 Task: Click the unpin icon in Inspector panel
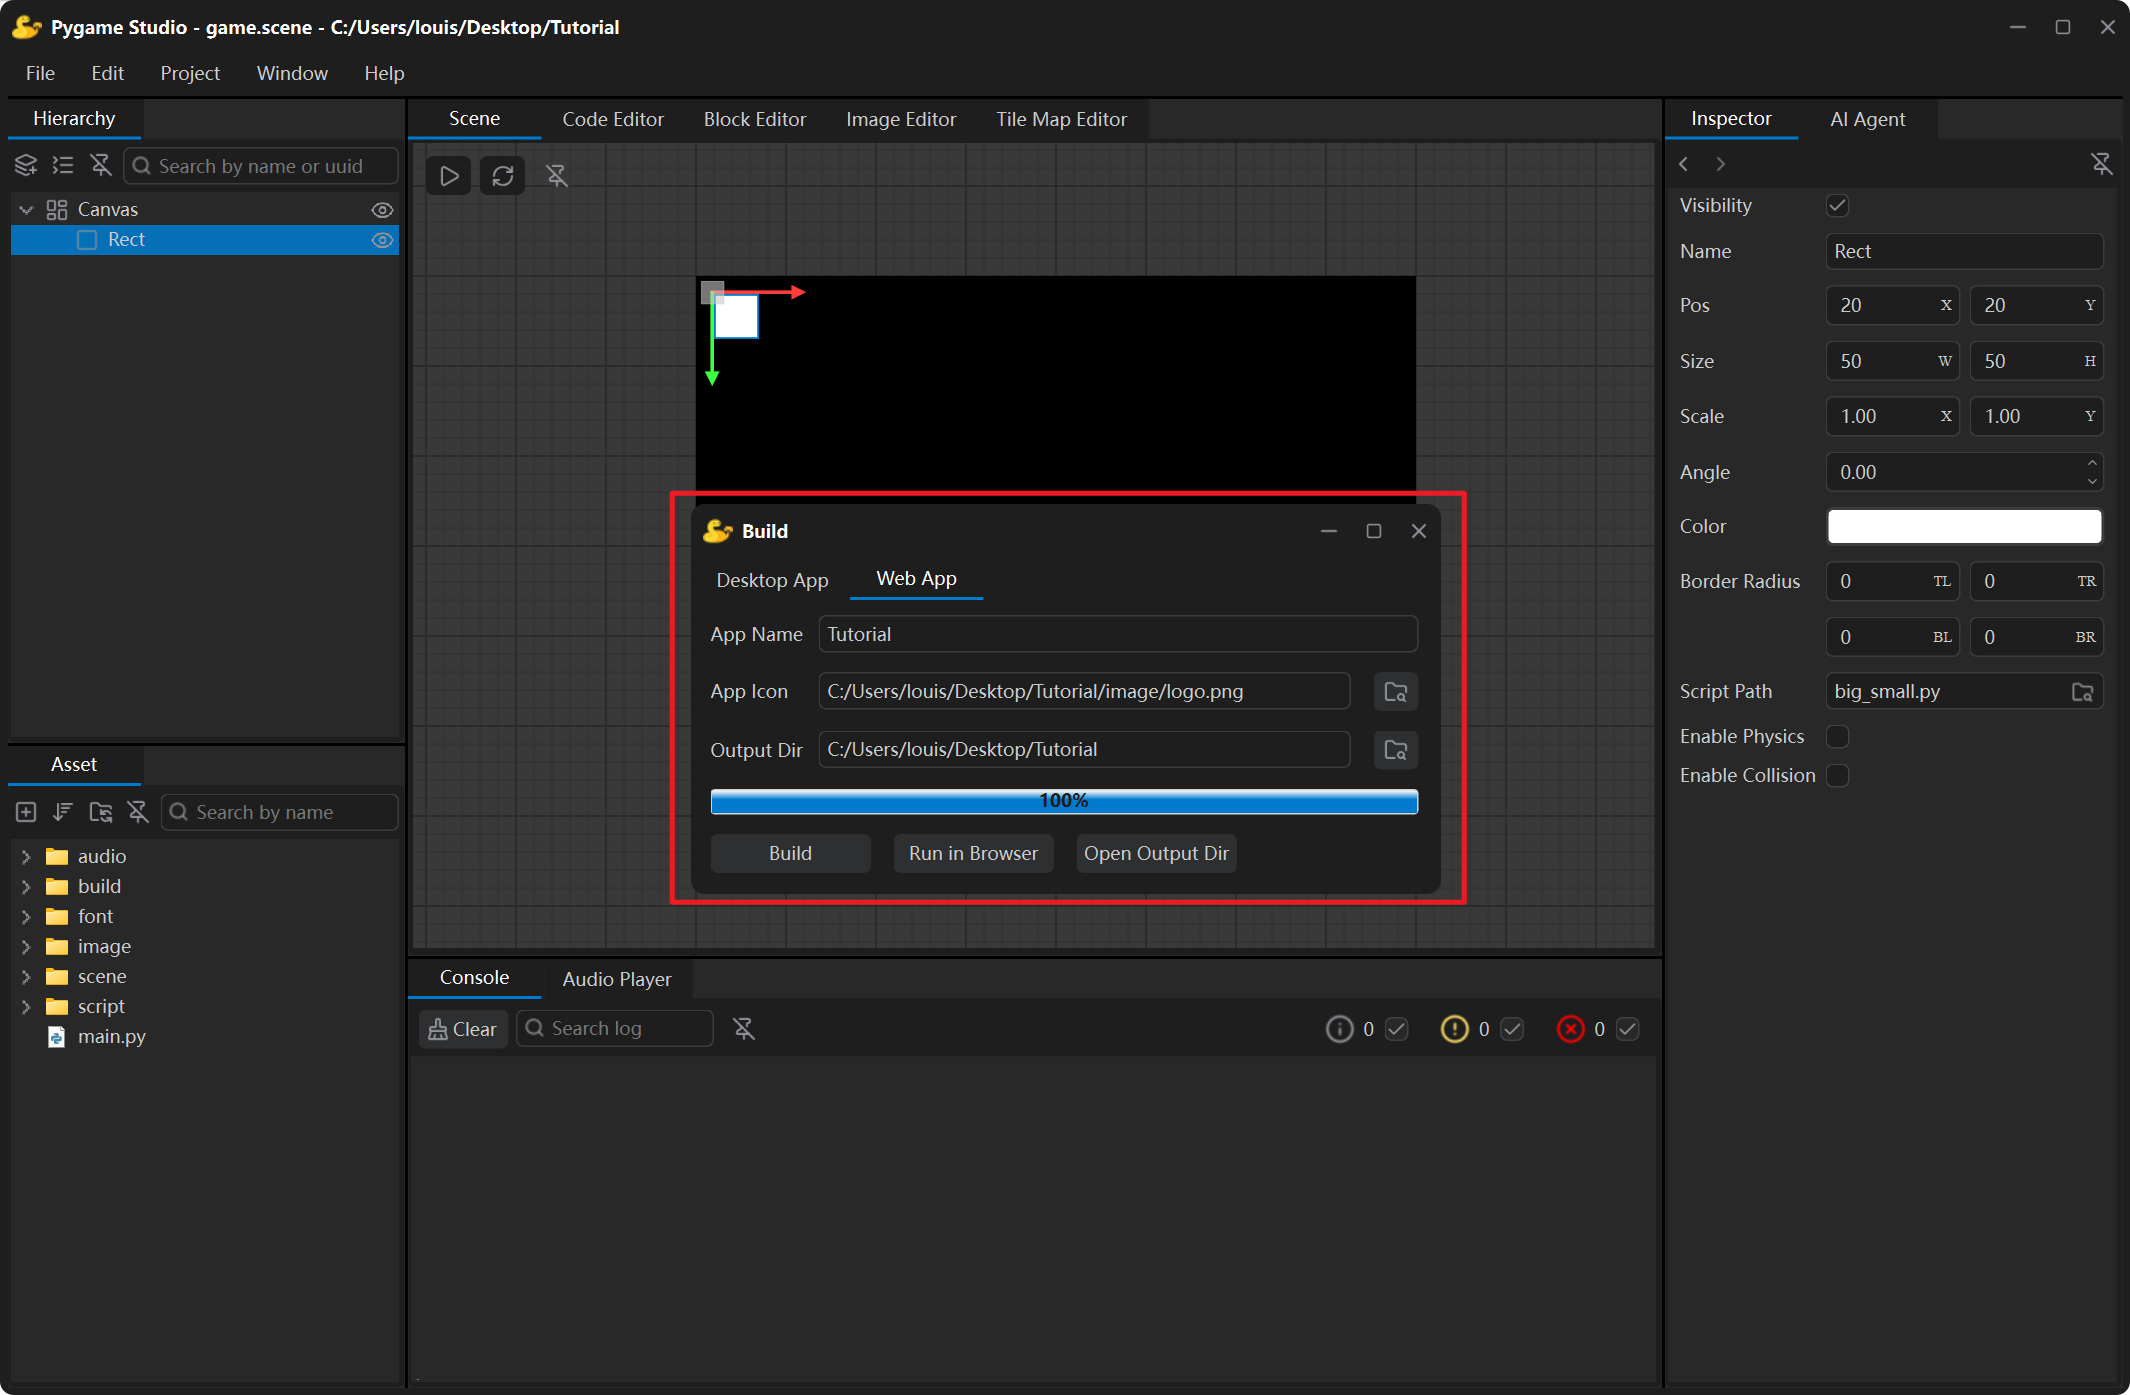[x=2102, y=164]
